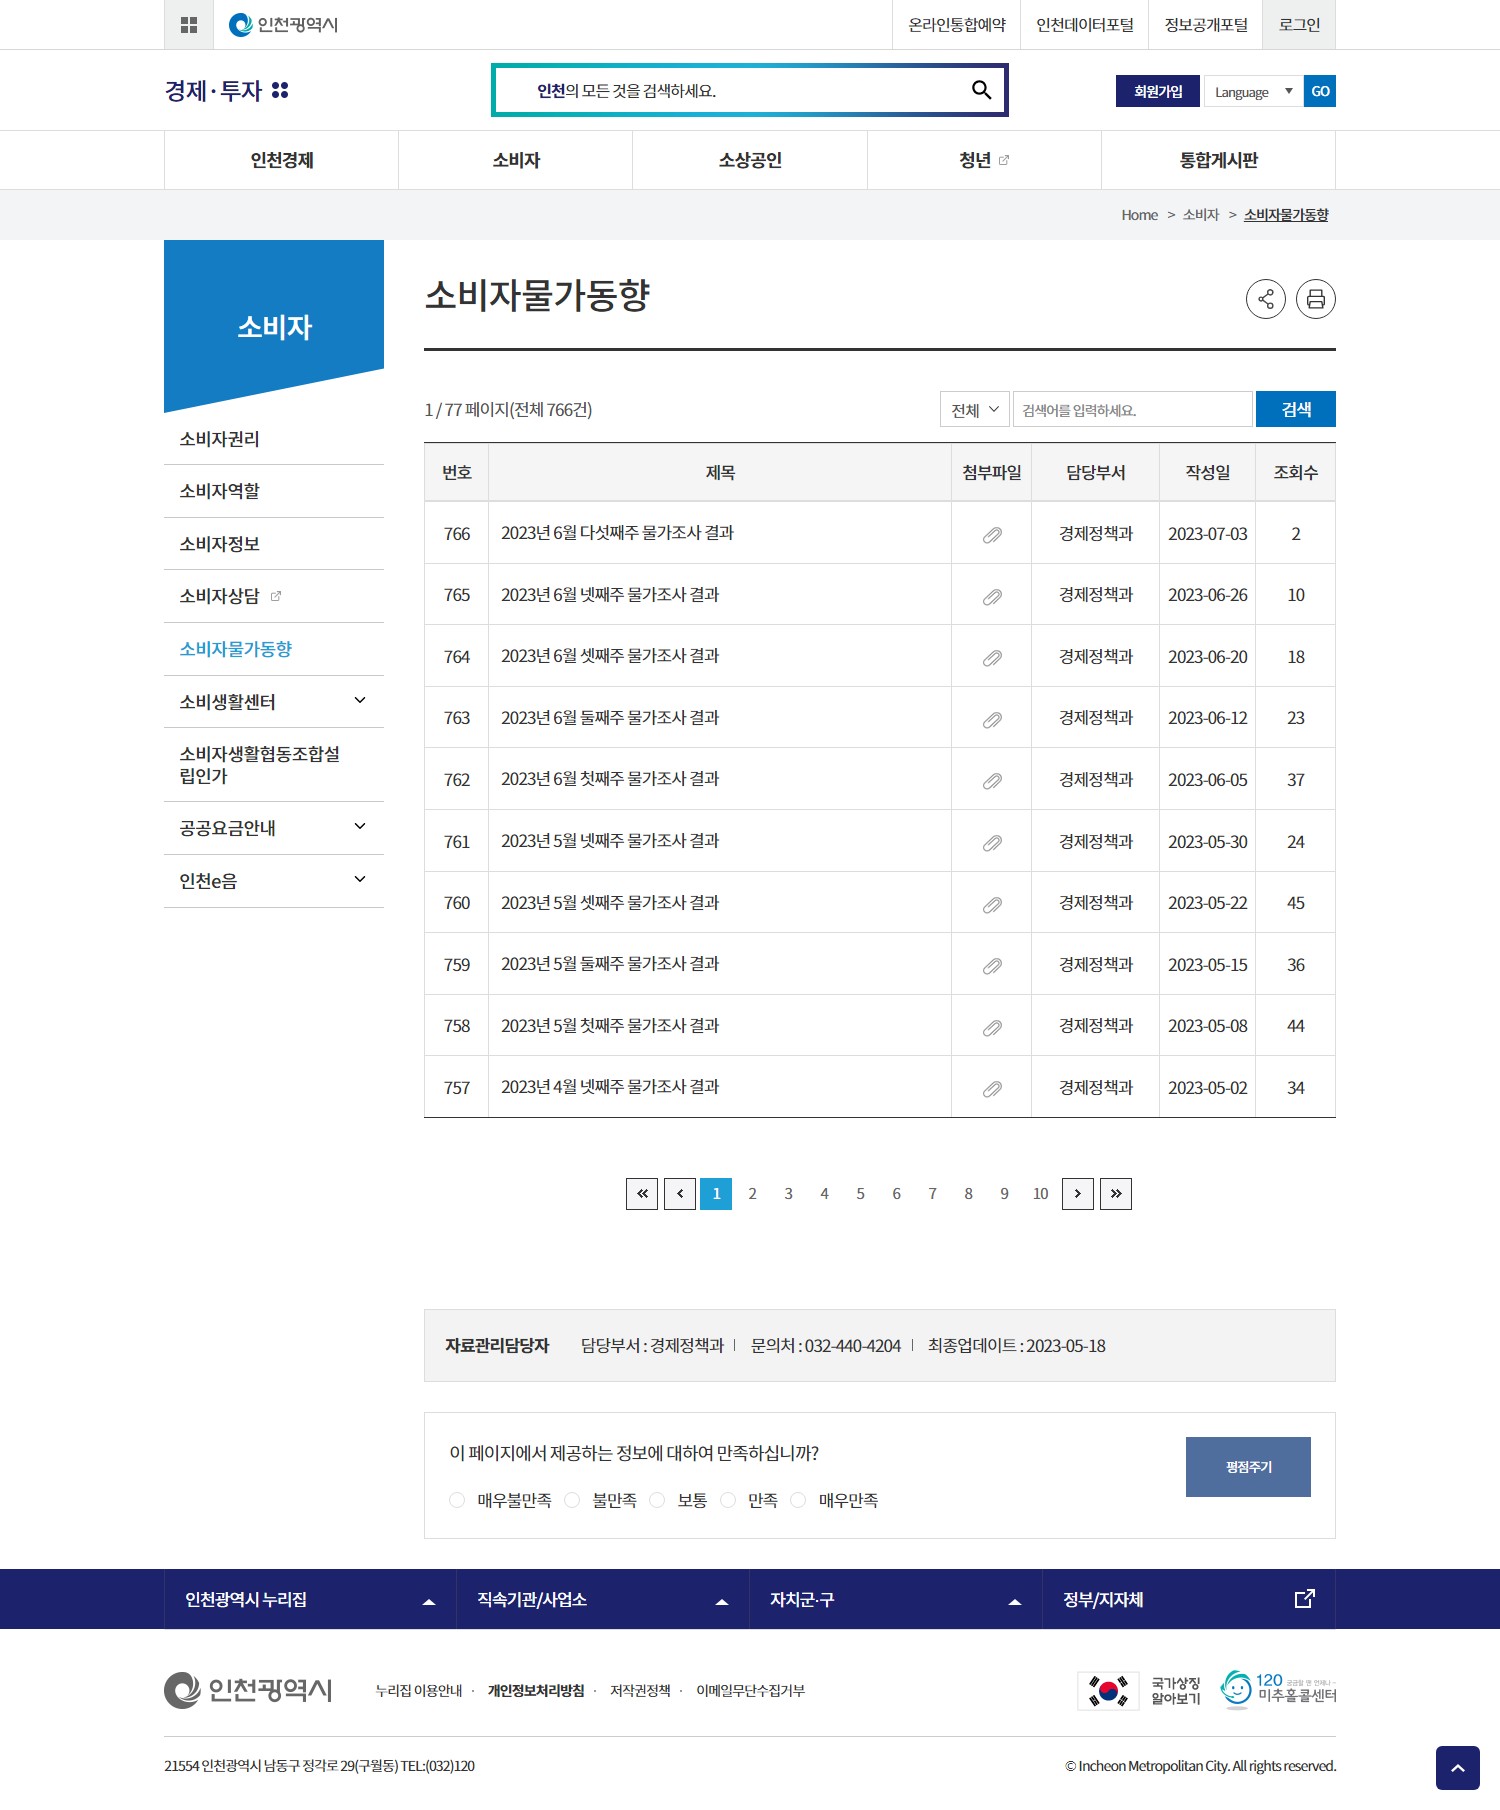
Task: Open the 인천경제 main menu
Action: pos(282,160)
